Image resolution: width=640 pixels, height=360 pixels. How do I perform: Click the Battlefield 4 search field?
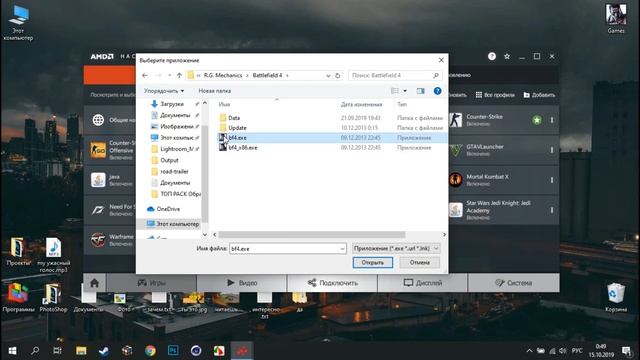tap(395, 76)
